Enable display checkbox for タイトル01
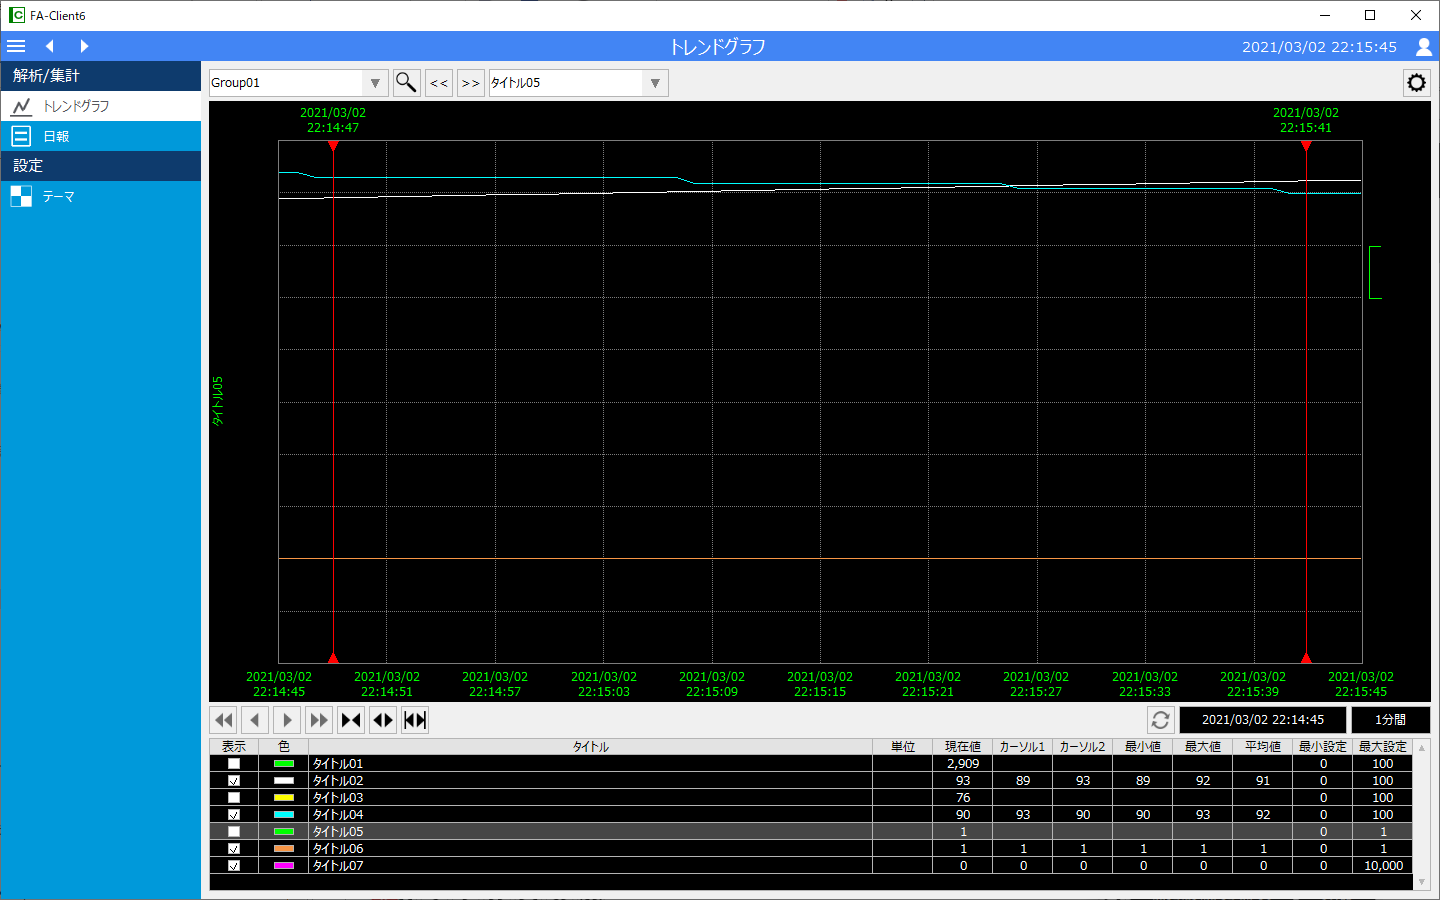 point(234,764)
